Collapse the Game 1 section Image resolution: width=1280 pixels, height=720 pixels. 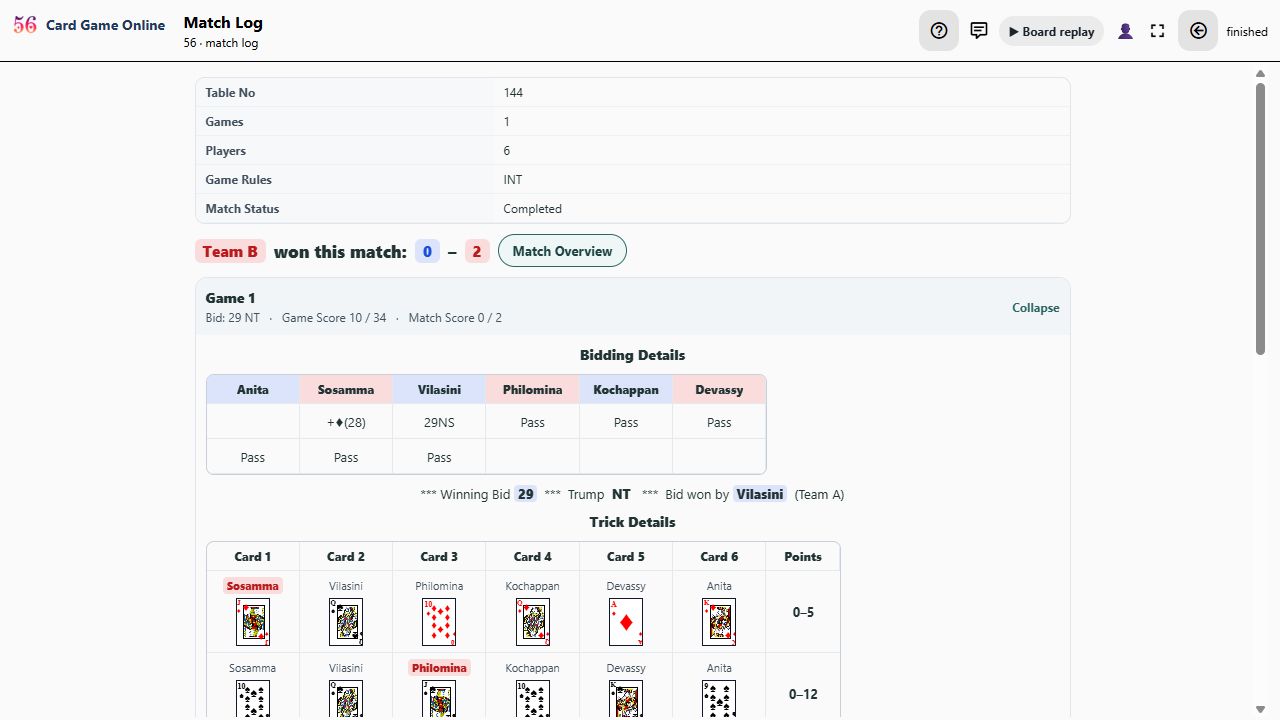[x=1035, y=308]
